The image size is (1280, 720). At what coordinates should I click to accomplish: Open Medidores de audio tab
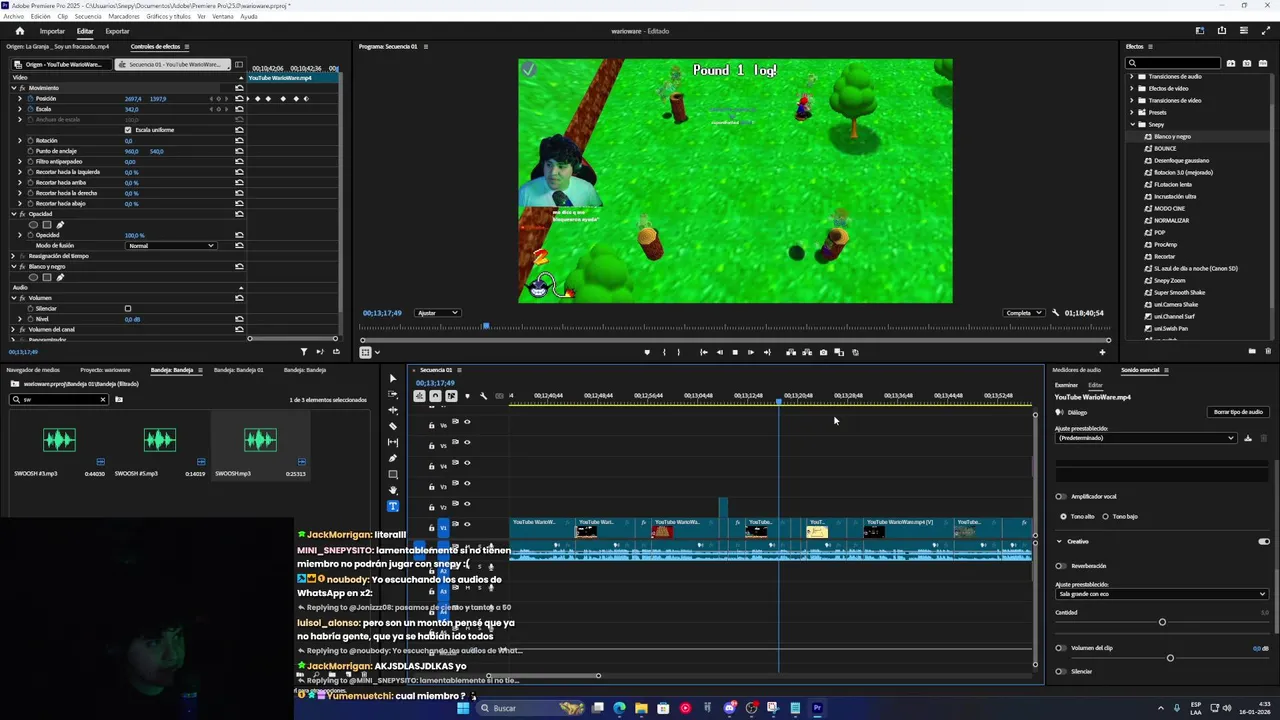point(1076,370)
